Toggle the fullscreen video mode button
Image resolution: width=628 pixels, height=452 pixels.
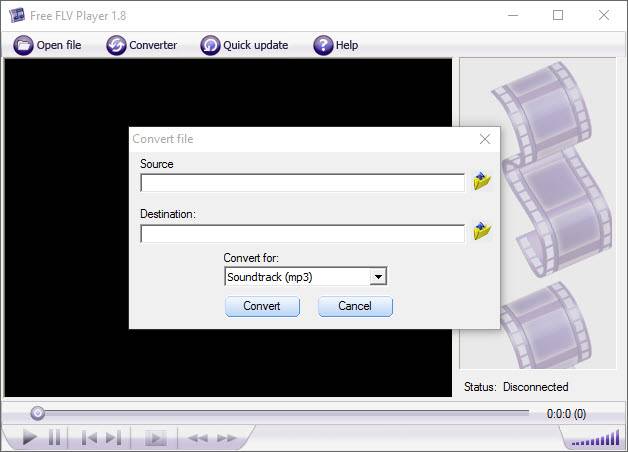point(155,438)
